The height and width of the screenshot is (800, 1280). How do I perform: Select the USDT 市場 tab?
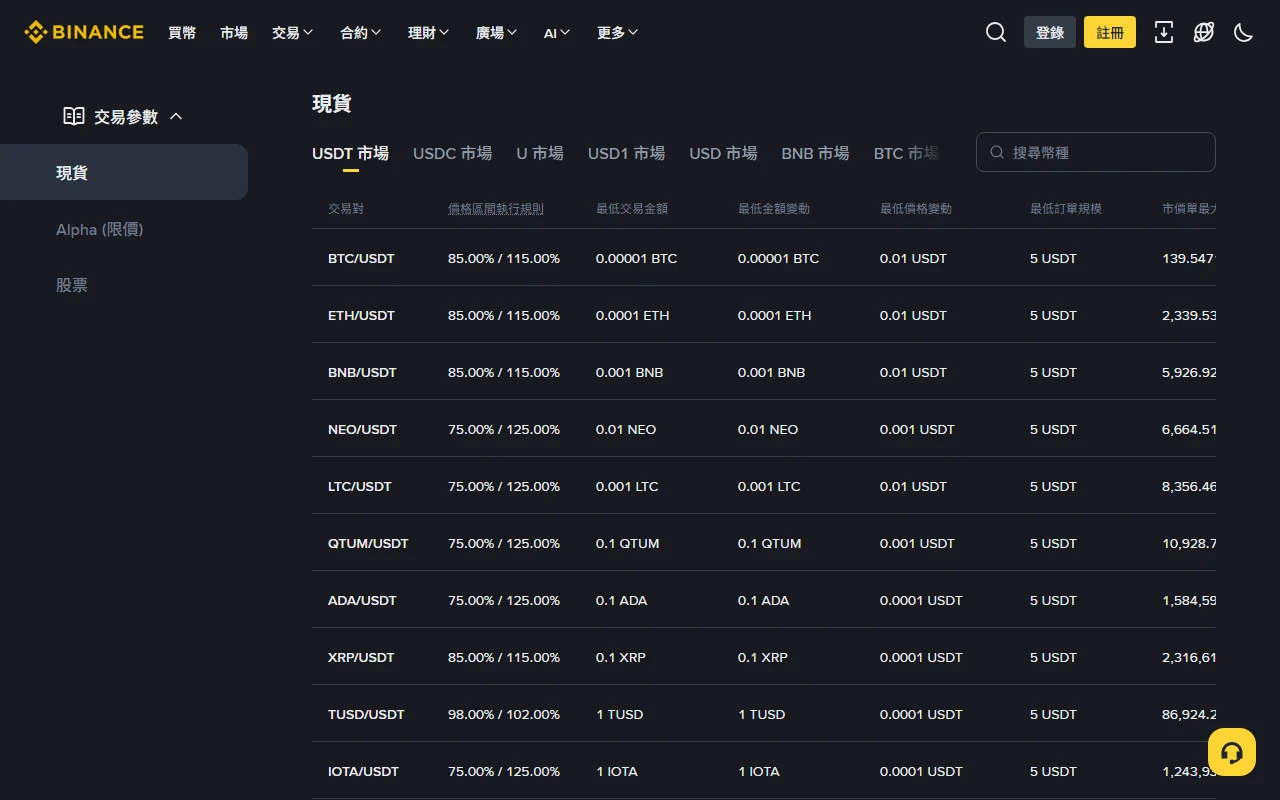350,153
